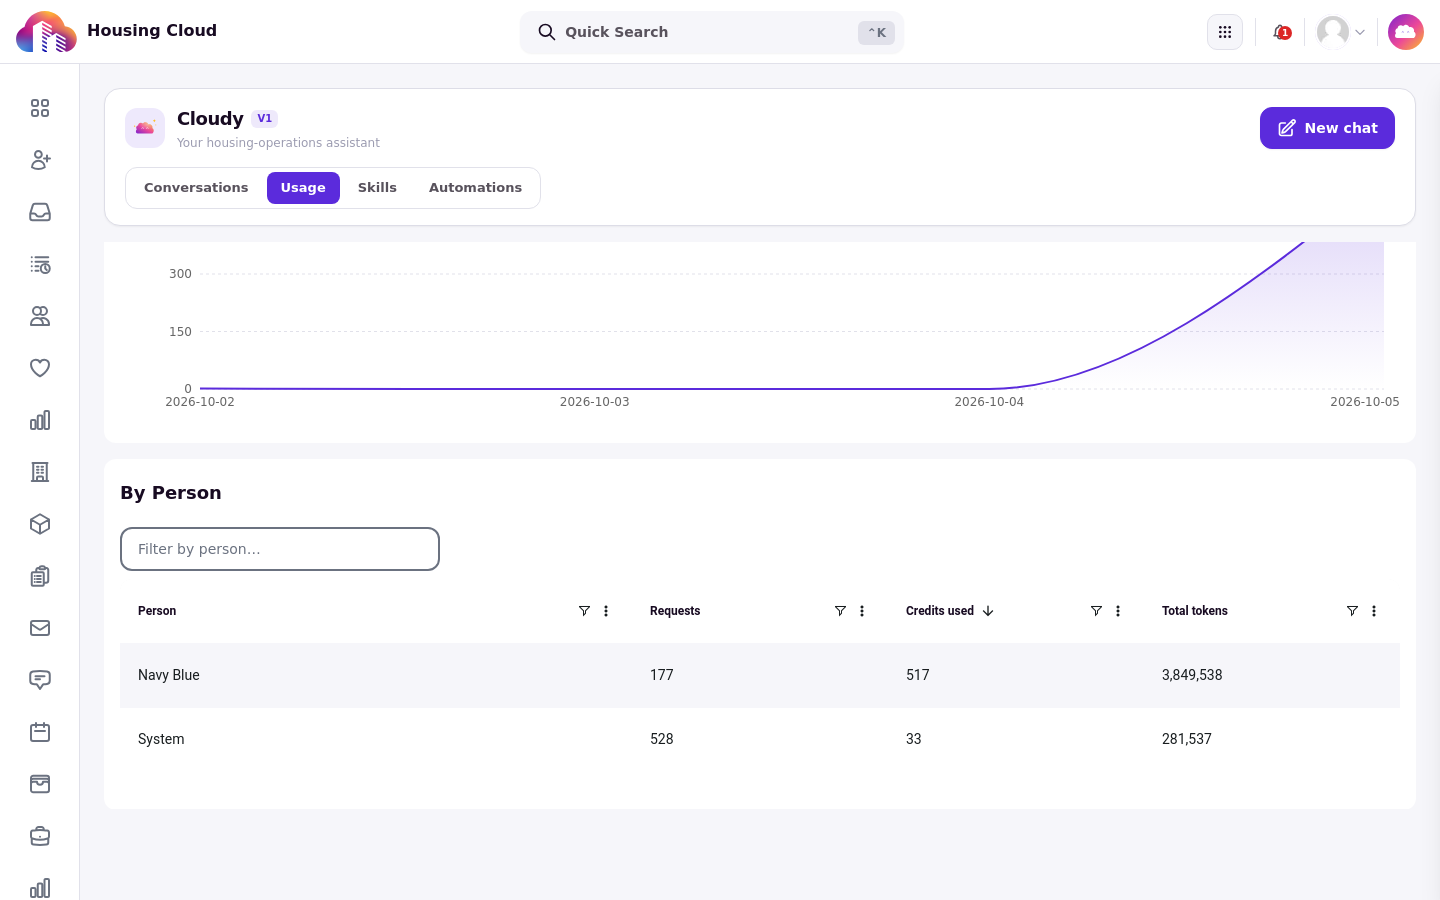The width and height of the screenshot is (1440, 900).
Task: Click the Housing Cloud logo
Action: click(46, 32)
